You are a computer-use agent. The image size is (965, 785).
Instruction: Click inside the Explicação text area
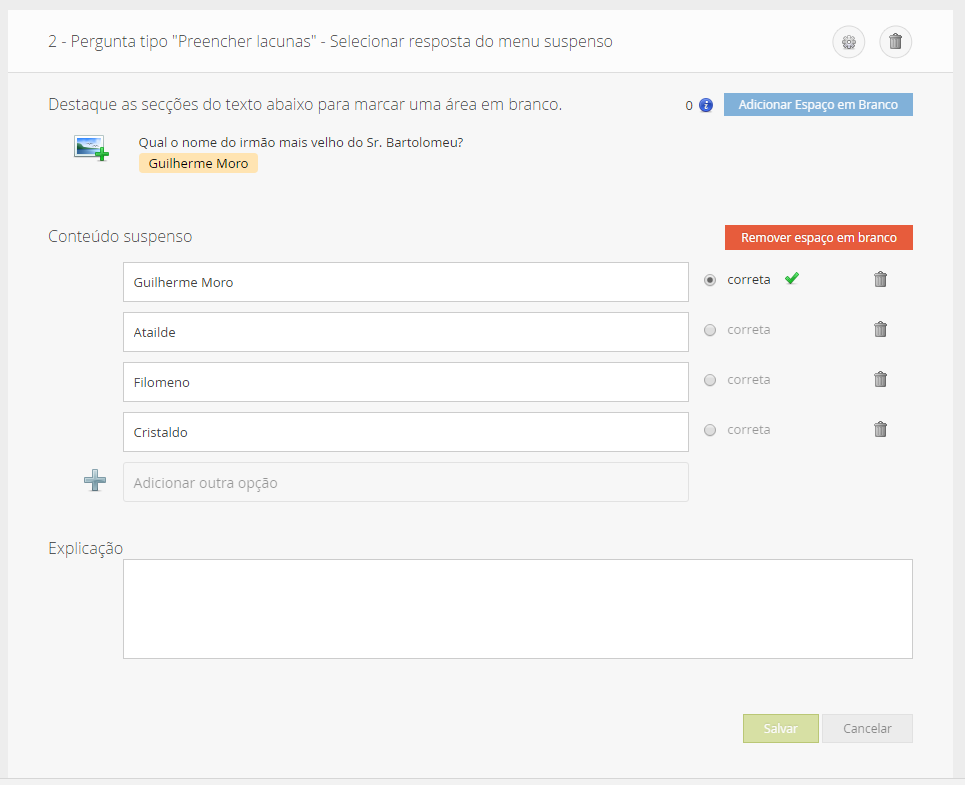pyautogui.click(x=517, y=608)
